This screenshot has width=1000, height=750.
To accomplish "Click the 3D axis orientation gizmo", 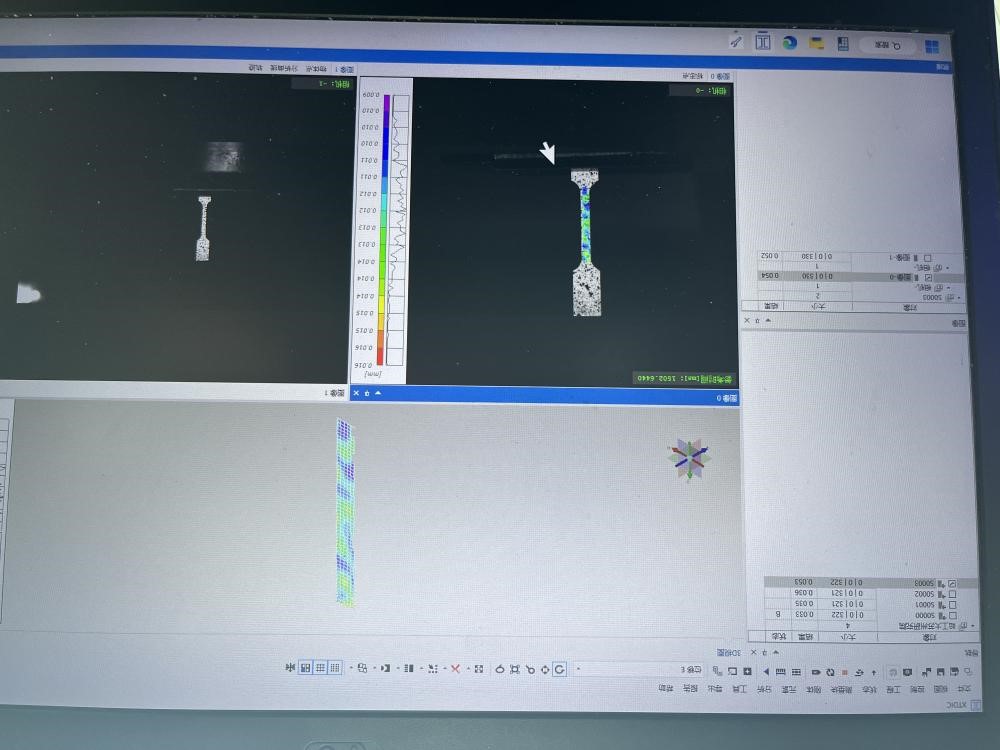I will click(689, 457).
